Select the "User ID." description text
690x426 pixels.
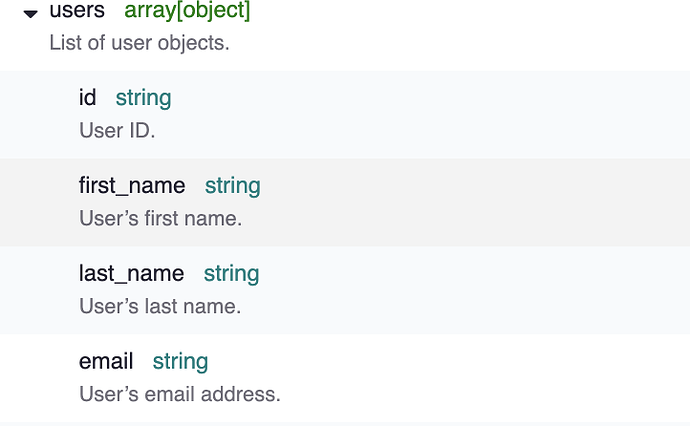tap(117, 130)
